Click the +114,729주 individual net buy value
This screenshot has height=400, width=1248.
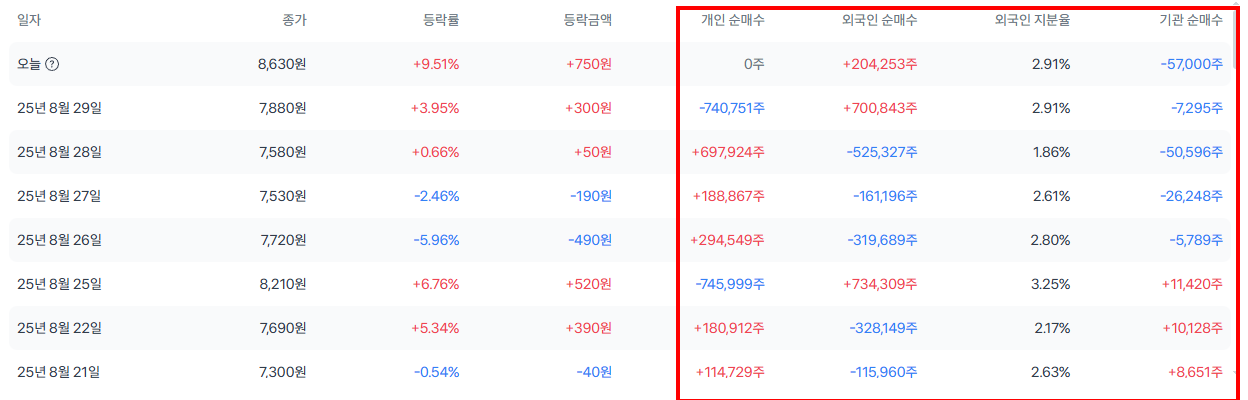(x=728, y=372)
